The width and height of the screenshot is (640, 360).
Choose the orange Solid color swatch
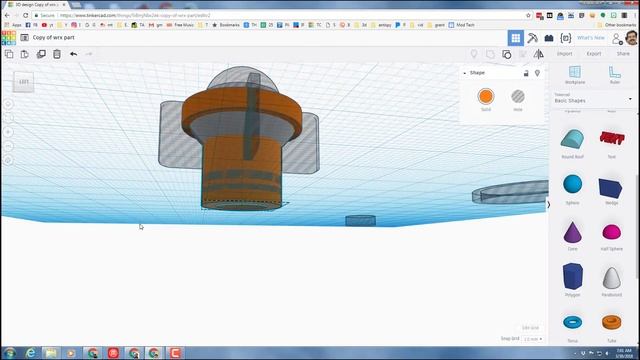486,97
